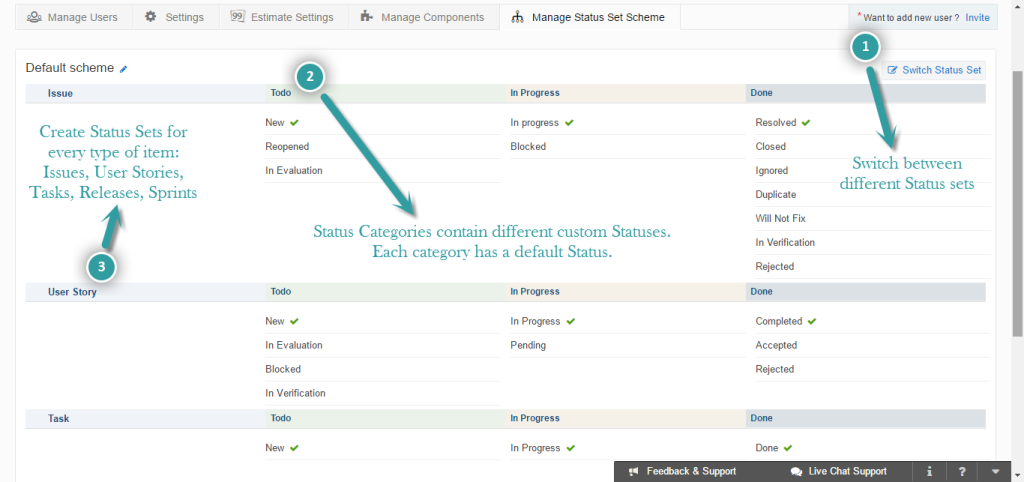Select the Will Not Fix status

click(x=782, y=218)
